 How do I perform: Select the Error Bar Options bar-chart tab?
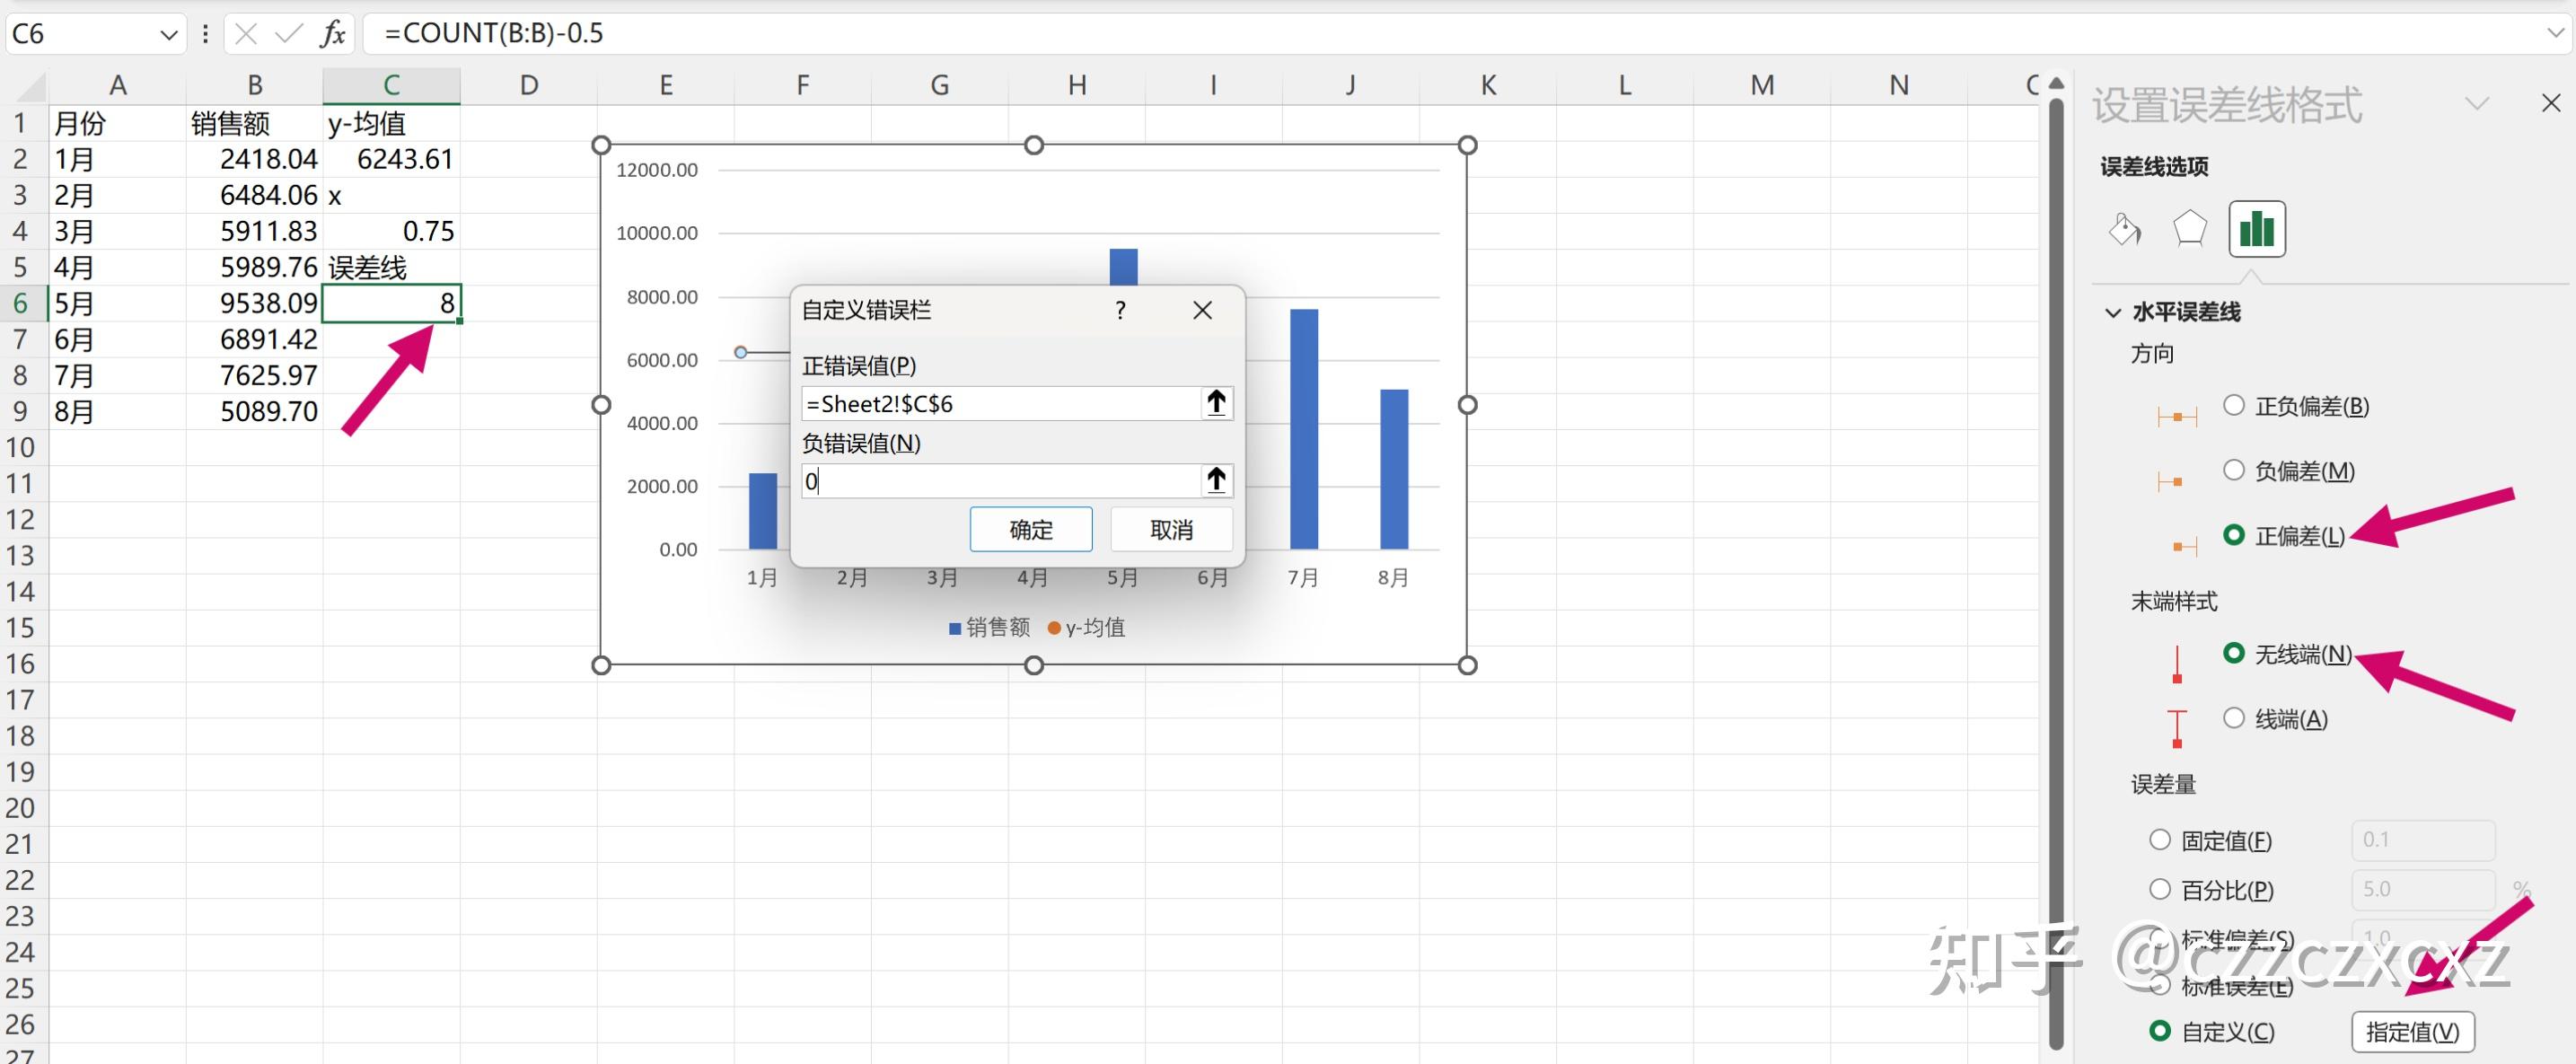(2256, 229)
